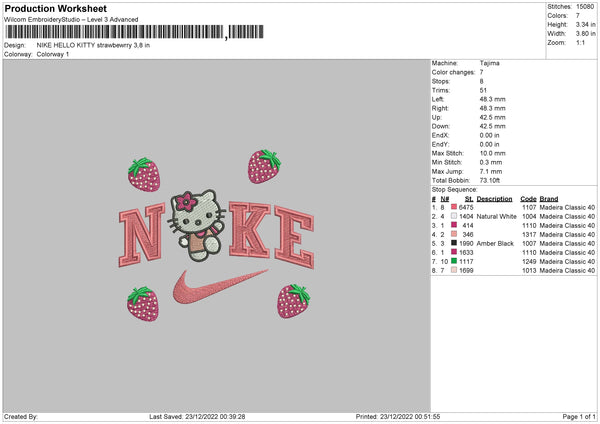Click the Max Stitch value '10.0 mm'
The image size is (600, 424).
[492, 153]
